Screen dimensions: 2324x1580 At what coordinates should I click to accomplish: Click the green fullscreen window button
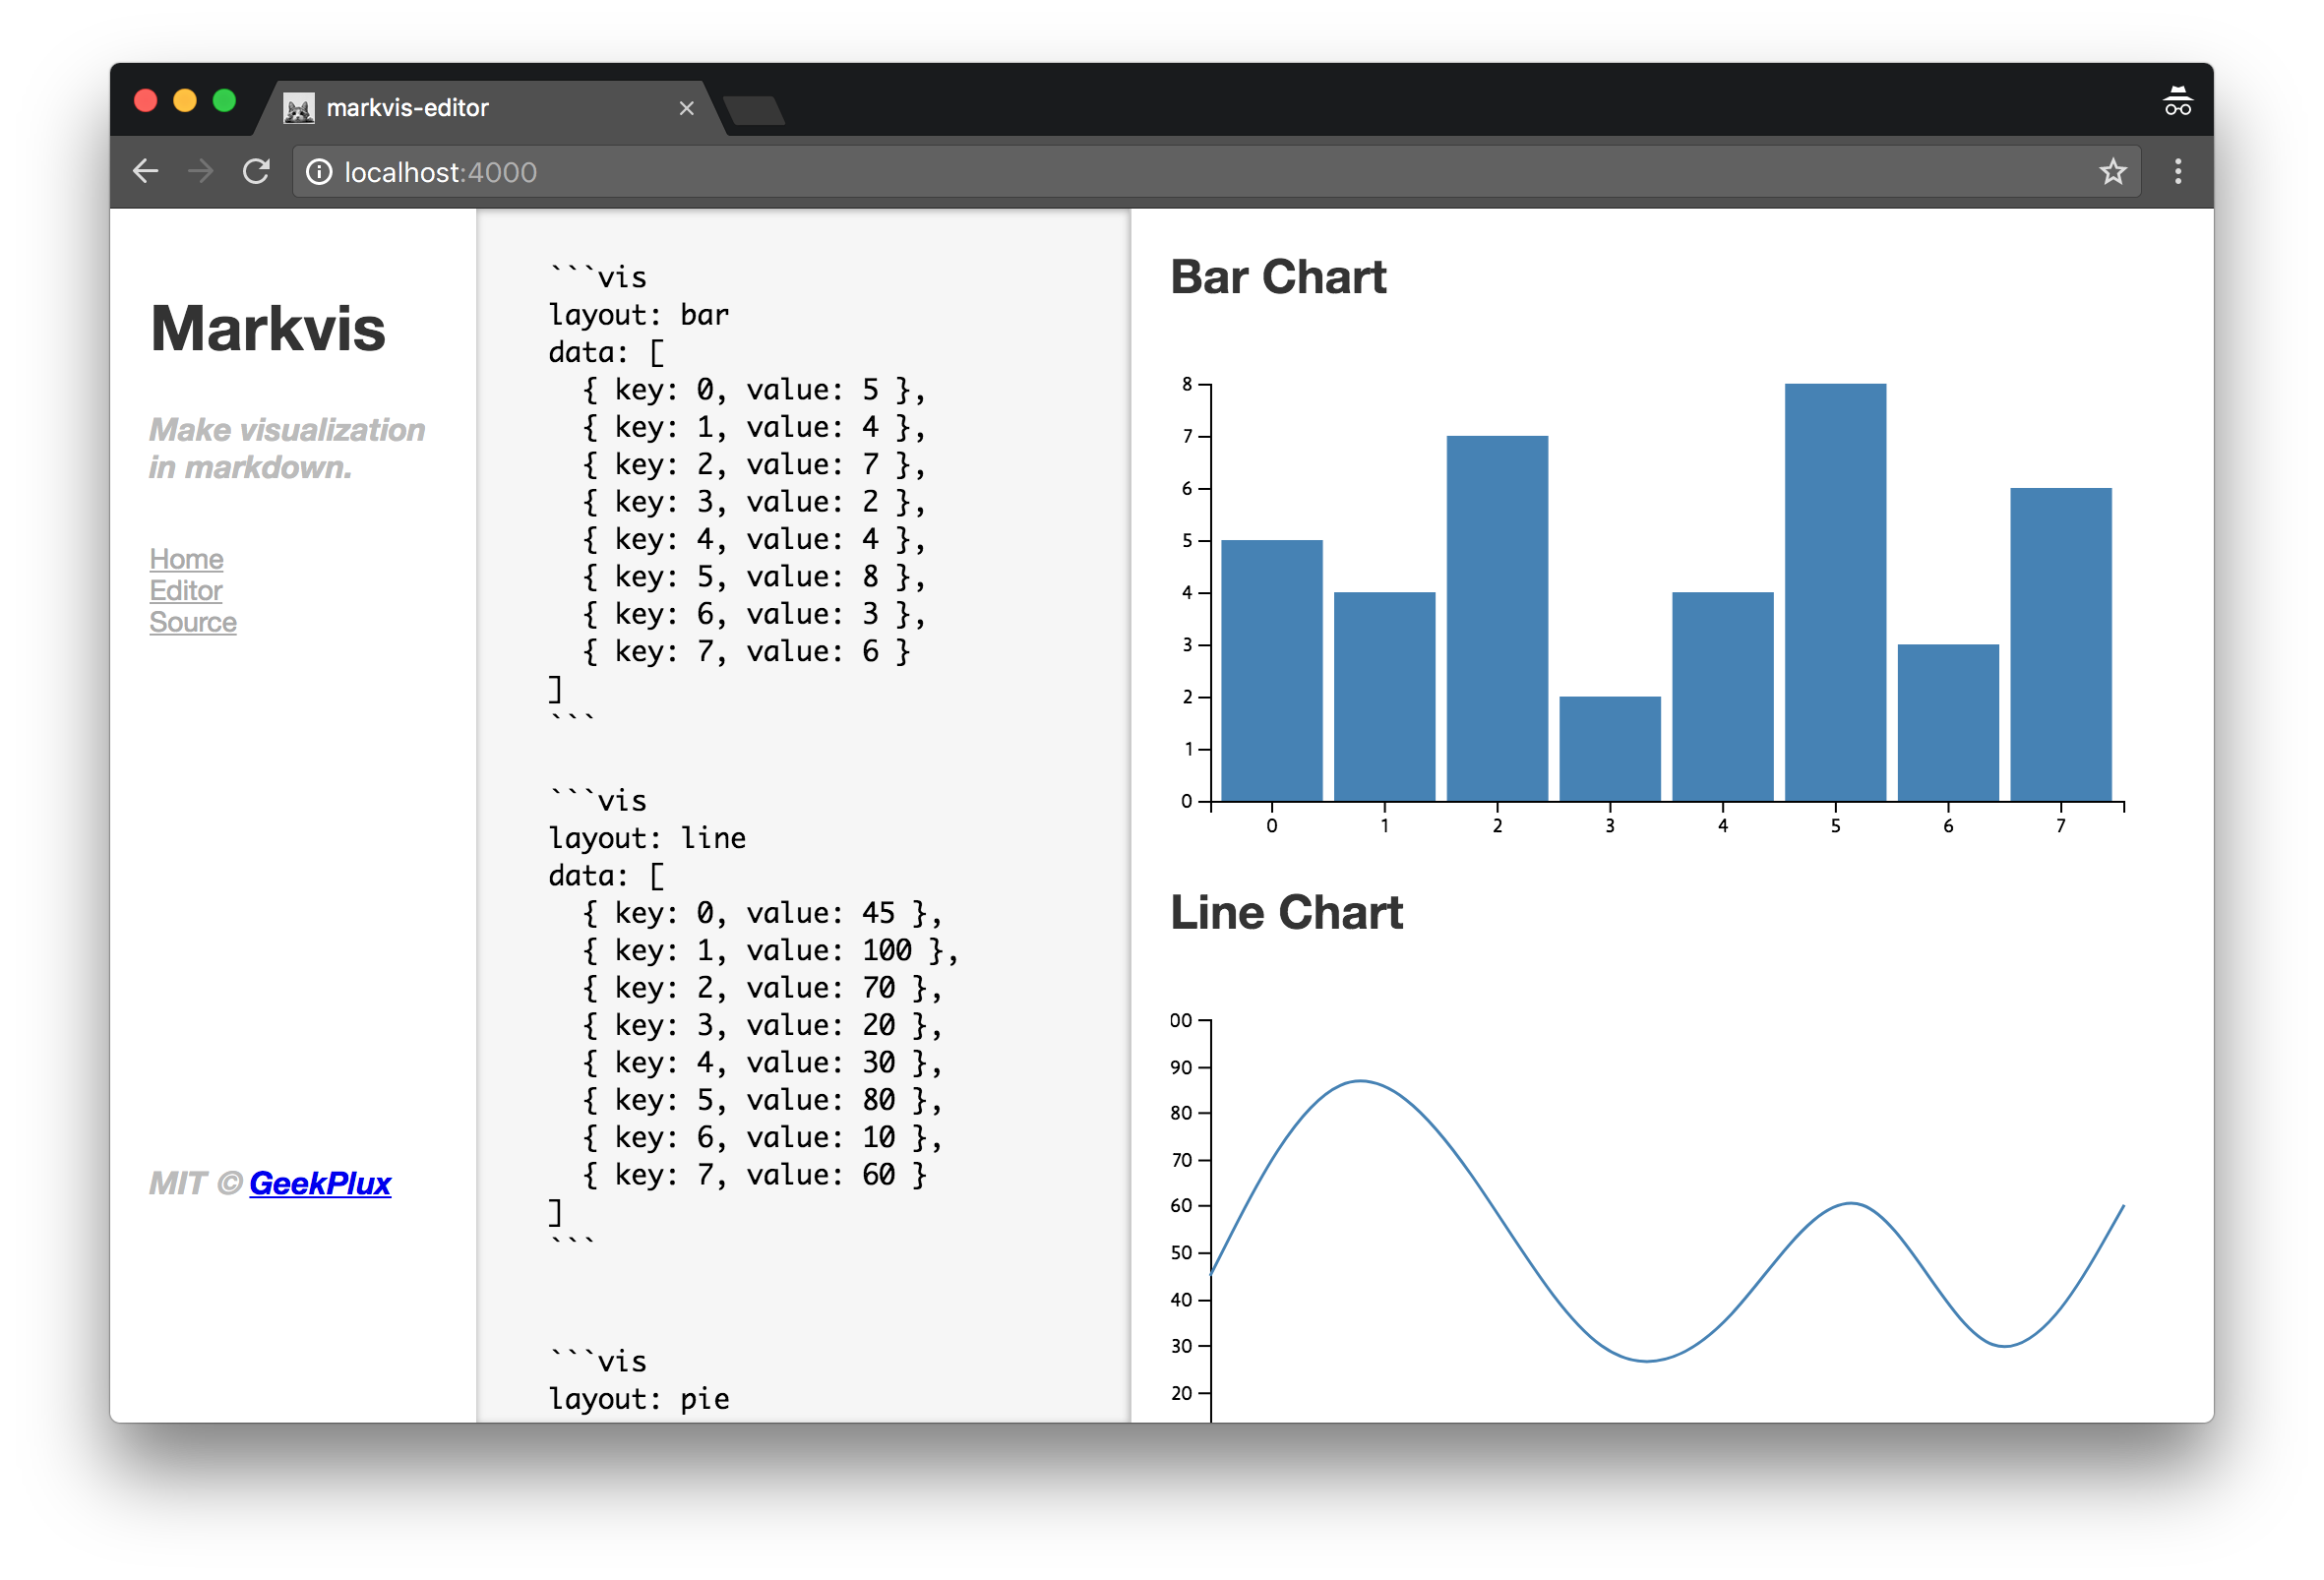pyautogui.click(x=224, y=101)
